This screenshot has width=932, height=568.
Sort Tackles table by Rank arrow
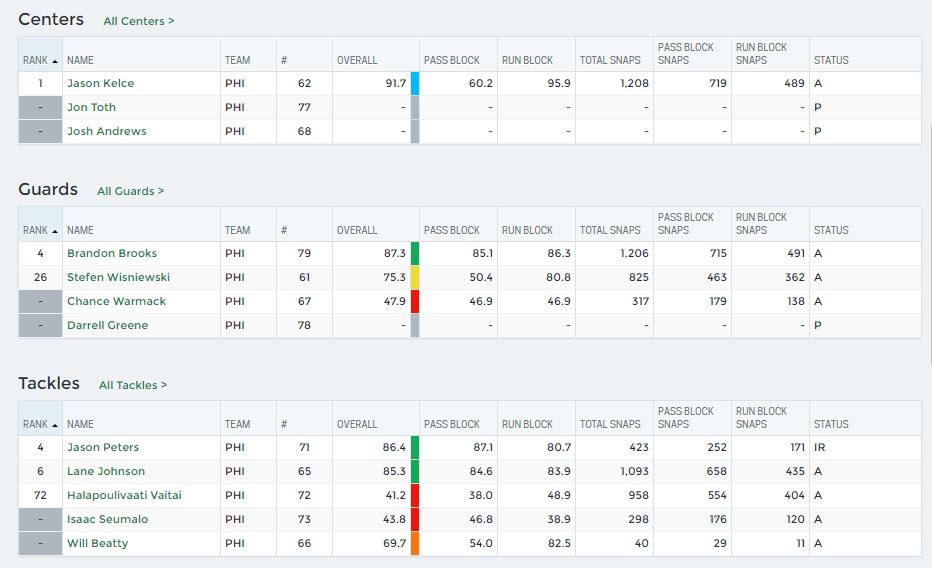[54, 425]
